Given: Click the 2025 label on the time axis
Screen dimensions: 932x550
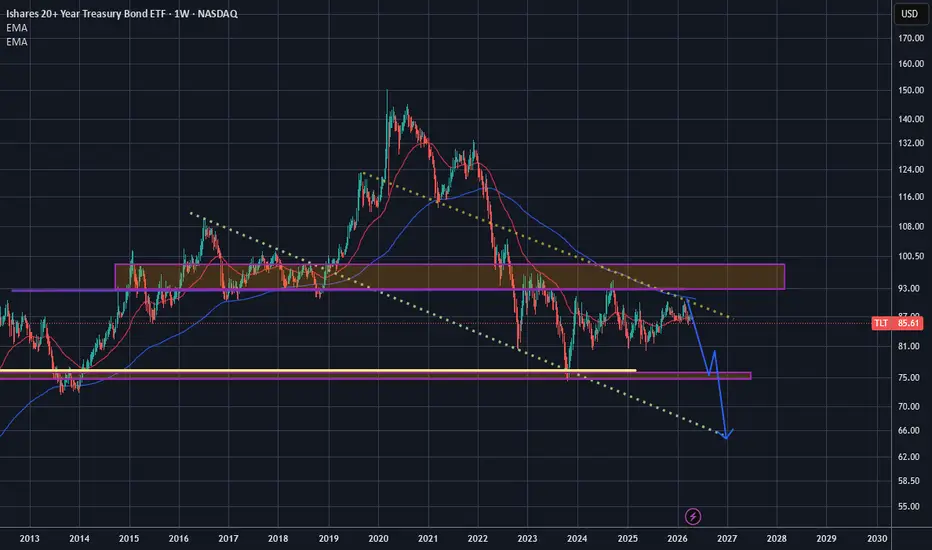Looking at the screenshot, I should 628,539.
